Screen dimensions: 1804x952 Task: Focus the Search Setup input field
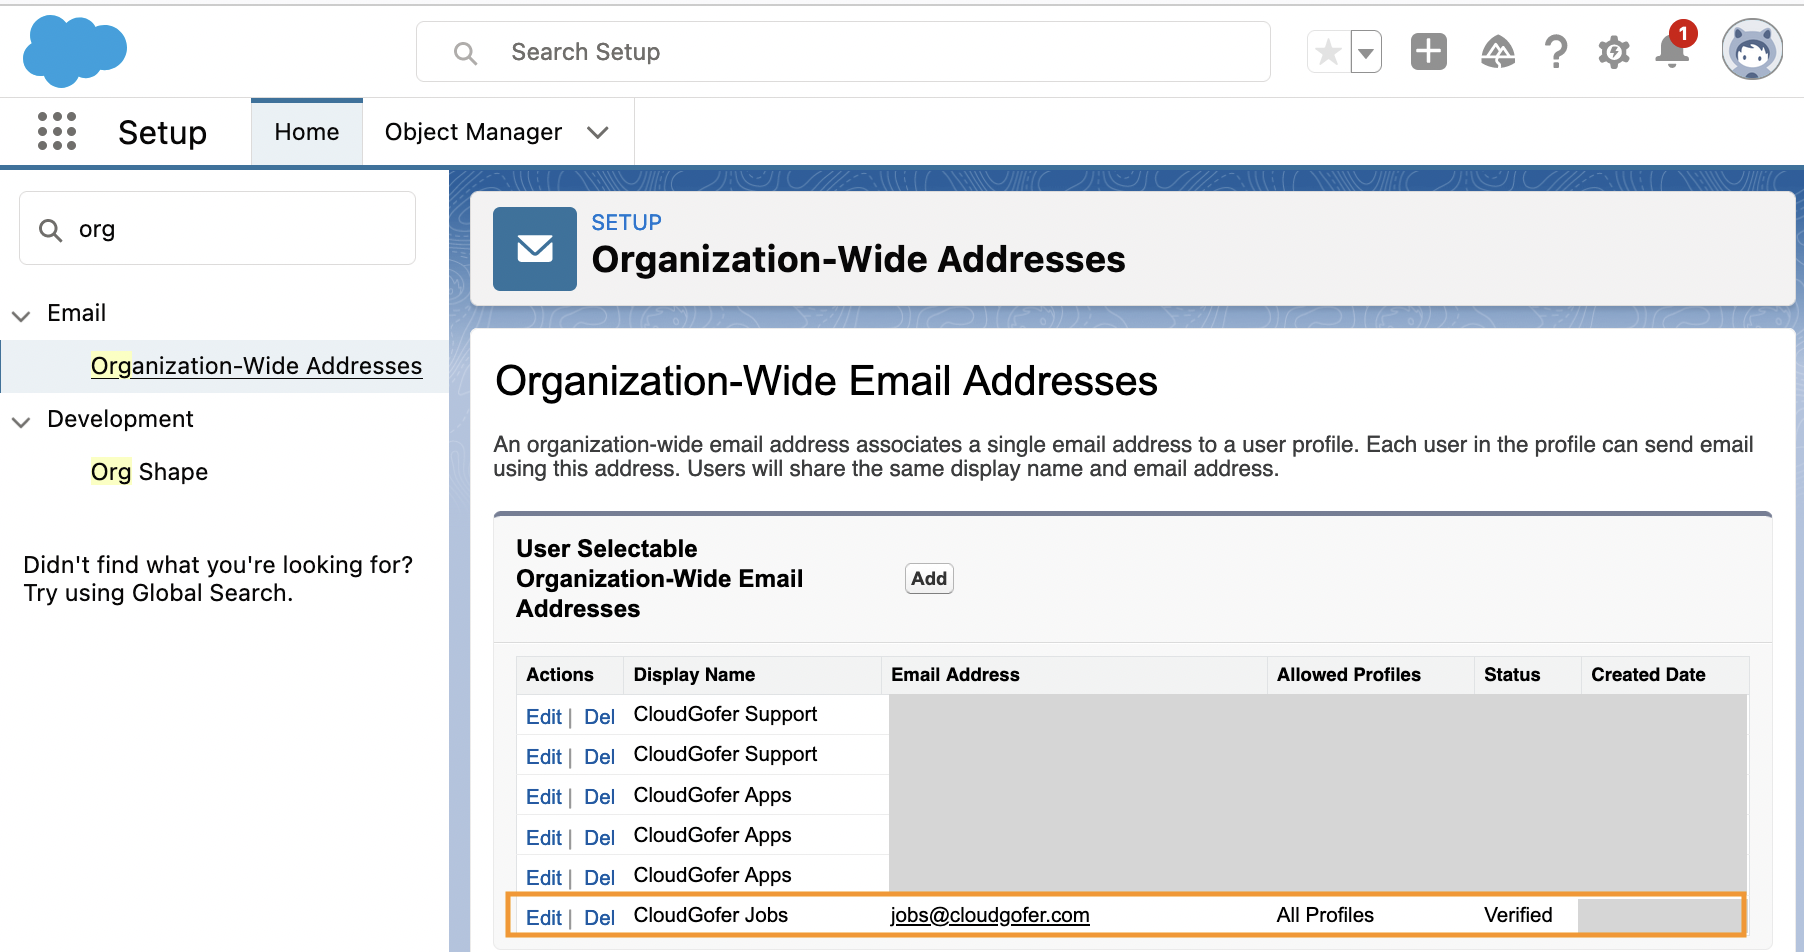[843, 52]
